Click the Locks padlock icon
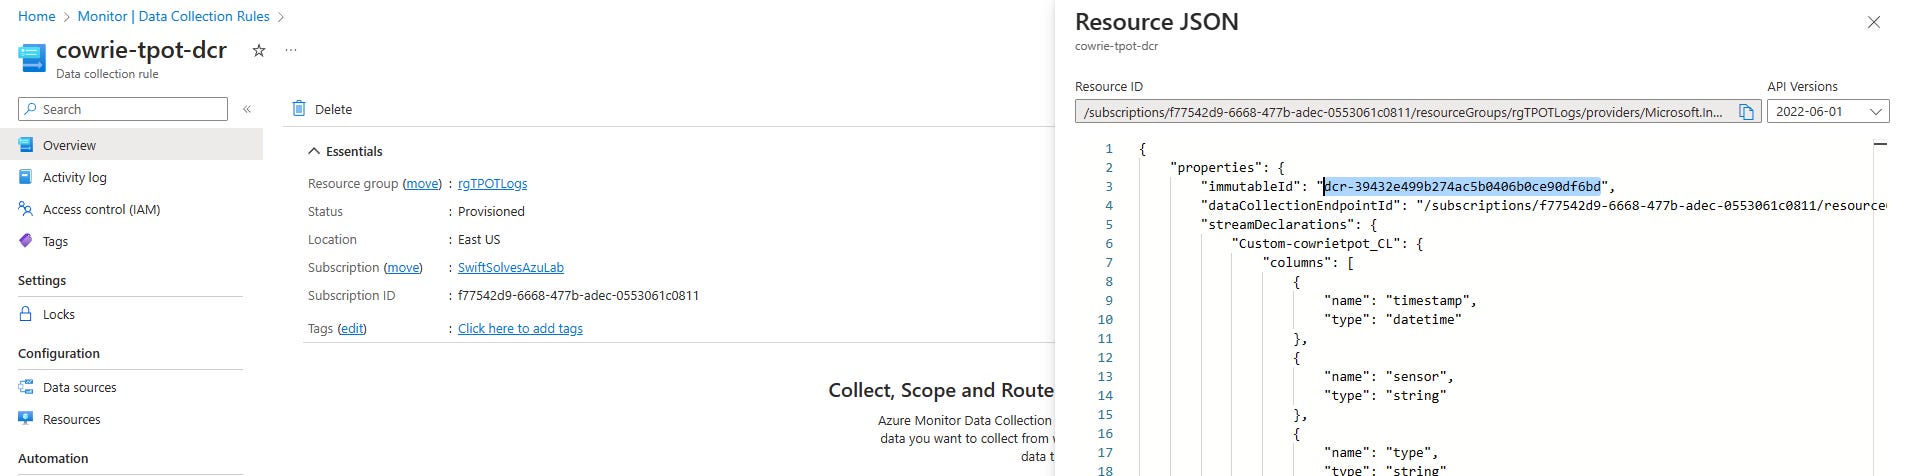 point(26,313)
